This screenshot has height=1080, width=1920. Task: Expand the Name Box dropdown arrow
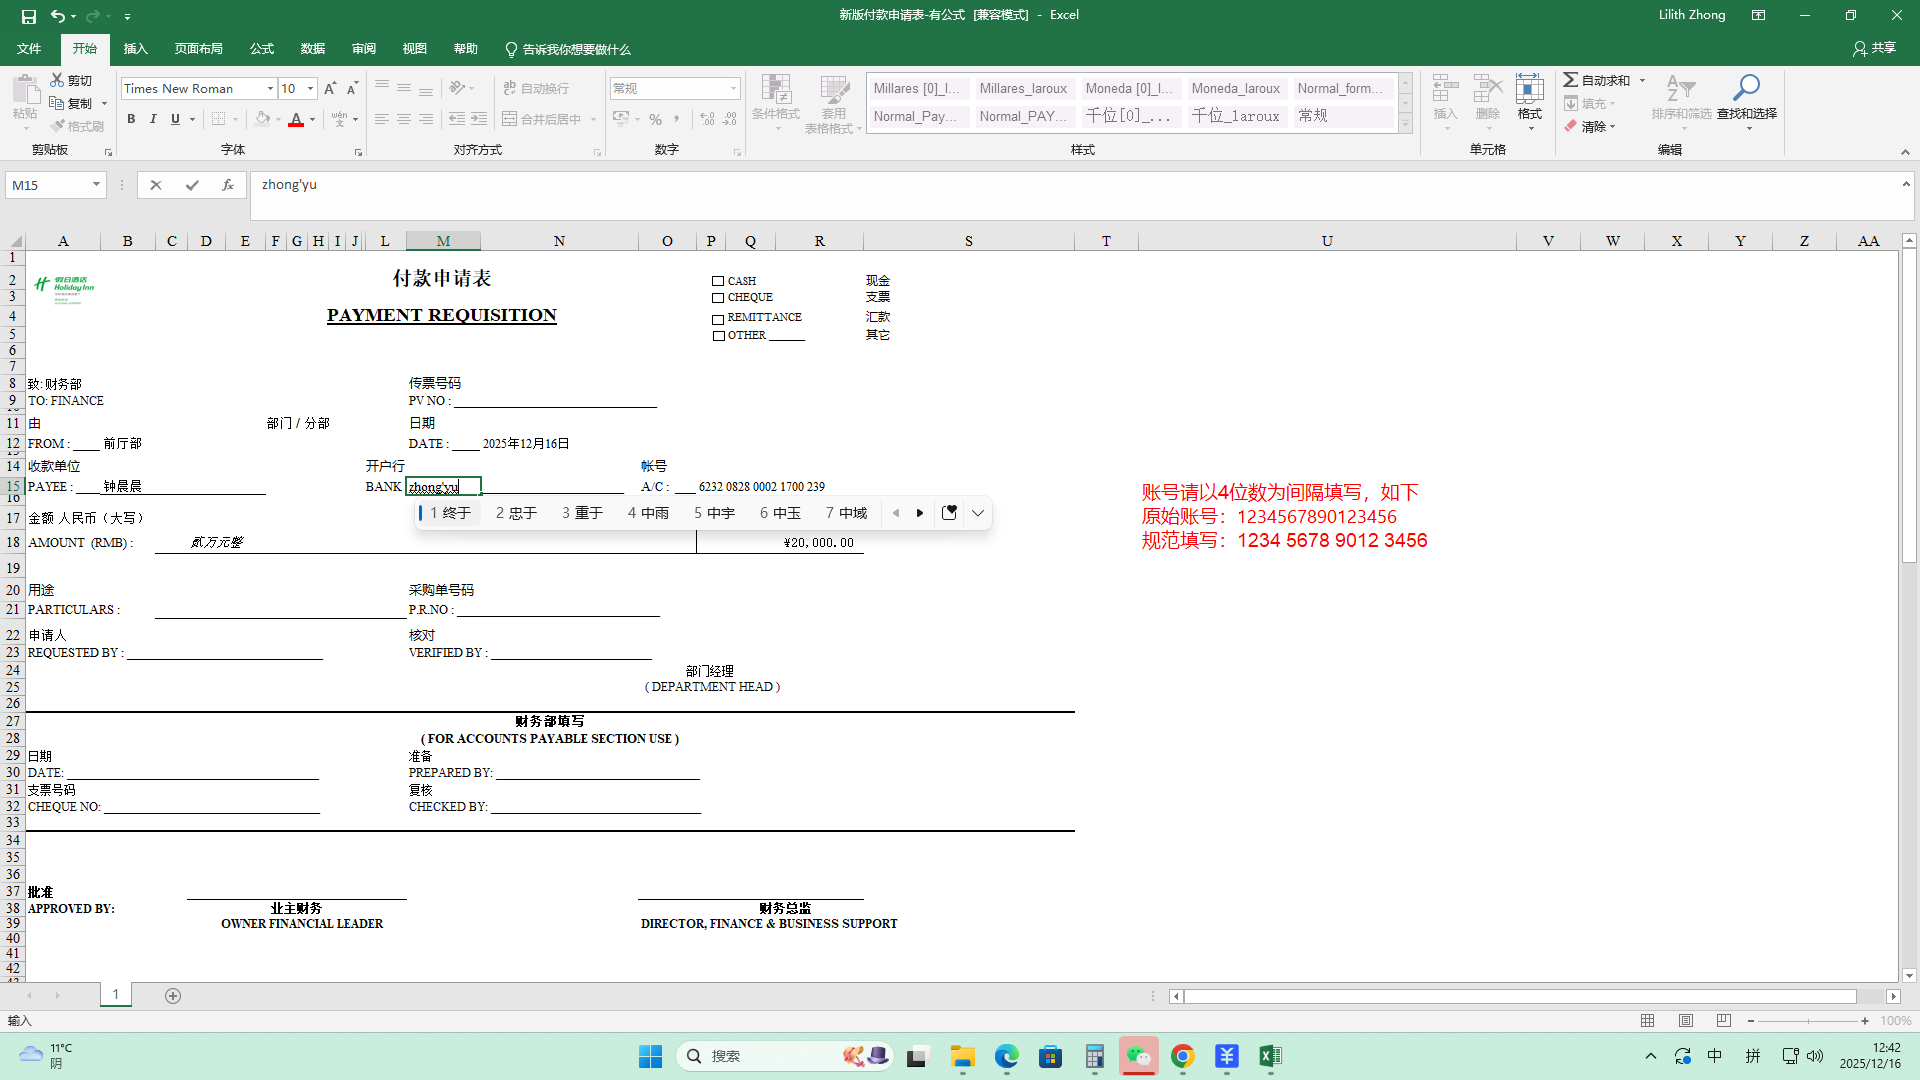tap(96, 185)
